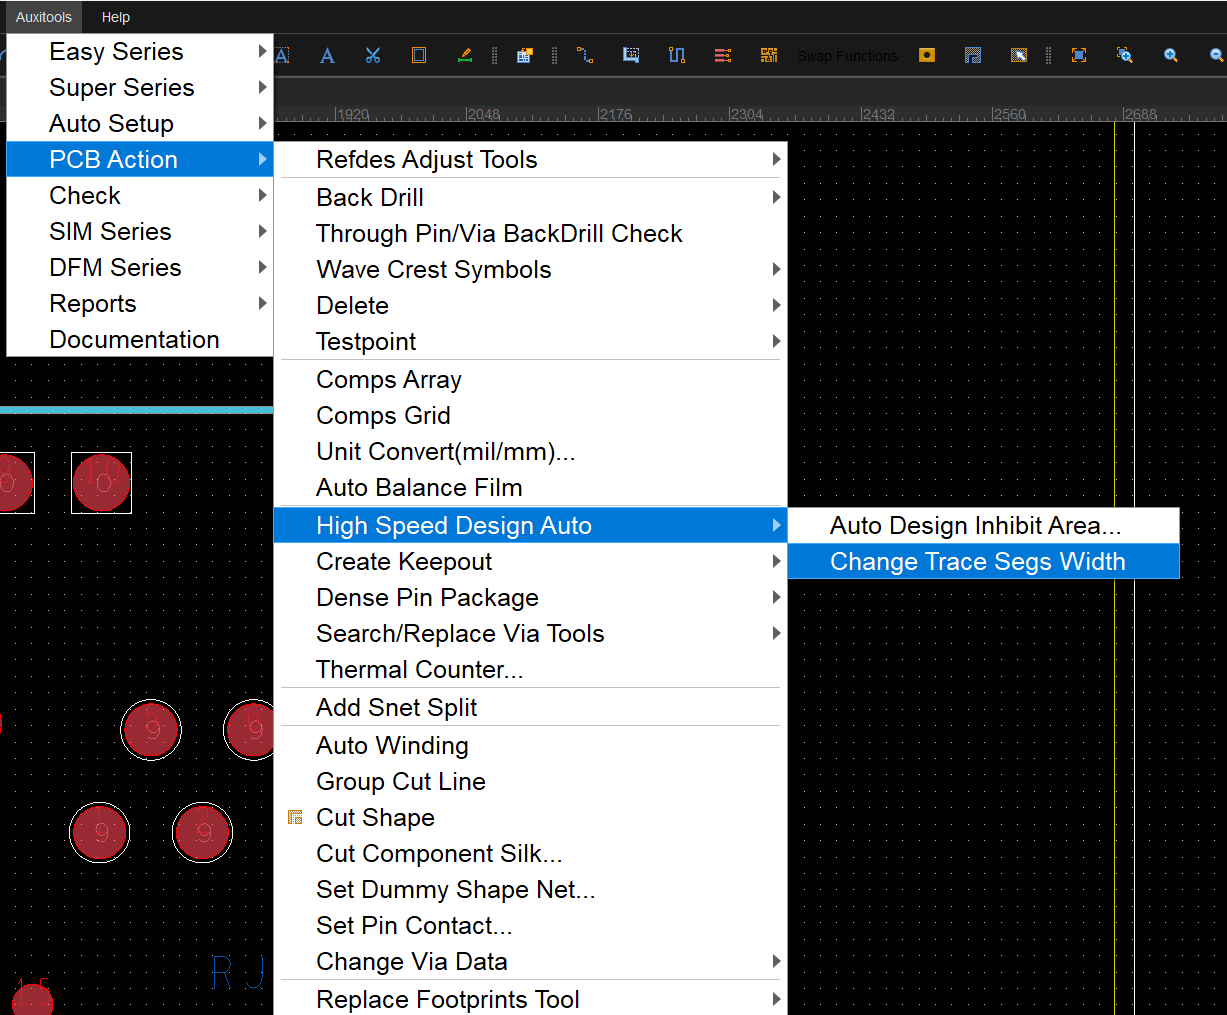
Task: Click the orange square with dot icon
Action: click(x=927, y=56)
